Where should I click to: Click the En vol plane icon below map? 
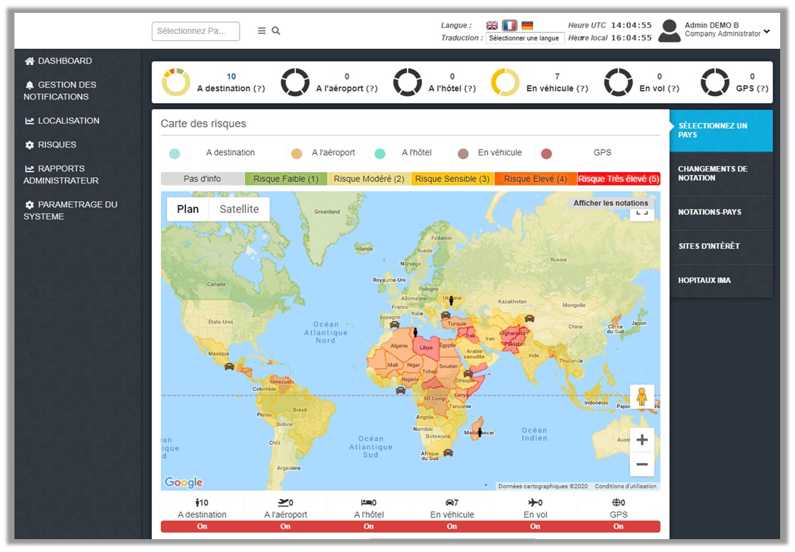pyautogui.click(x=532, y=502)
